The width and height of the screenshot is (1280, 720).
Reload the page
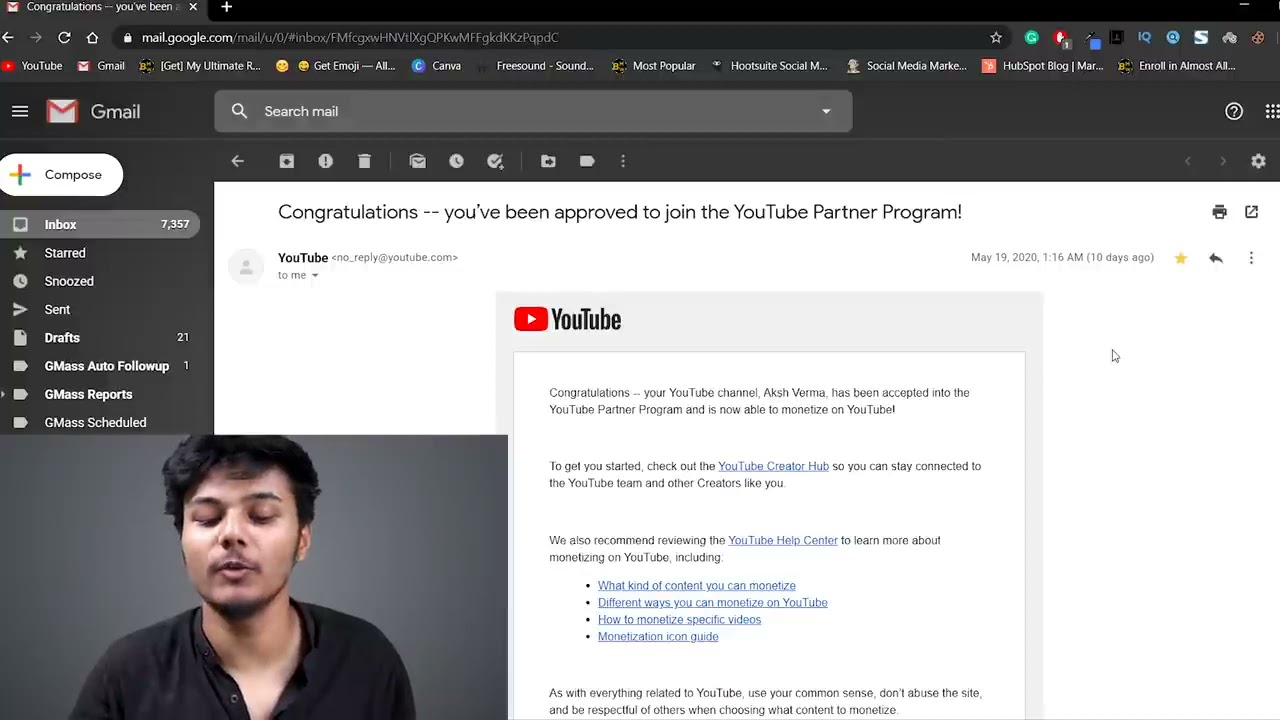click(64, 37)
